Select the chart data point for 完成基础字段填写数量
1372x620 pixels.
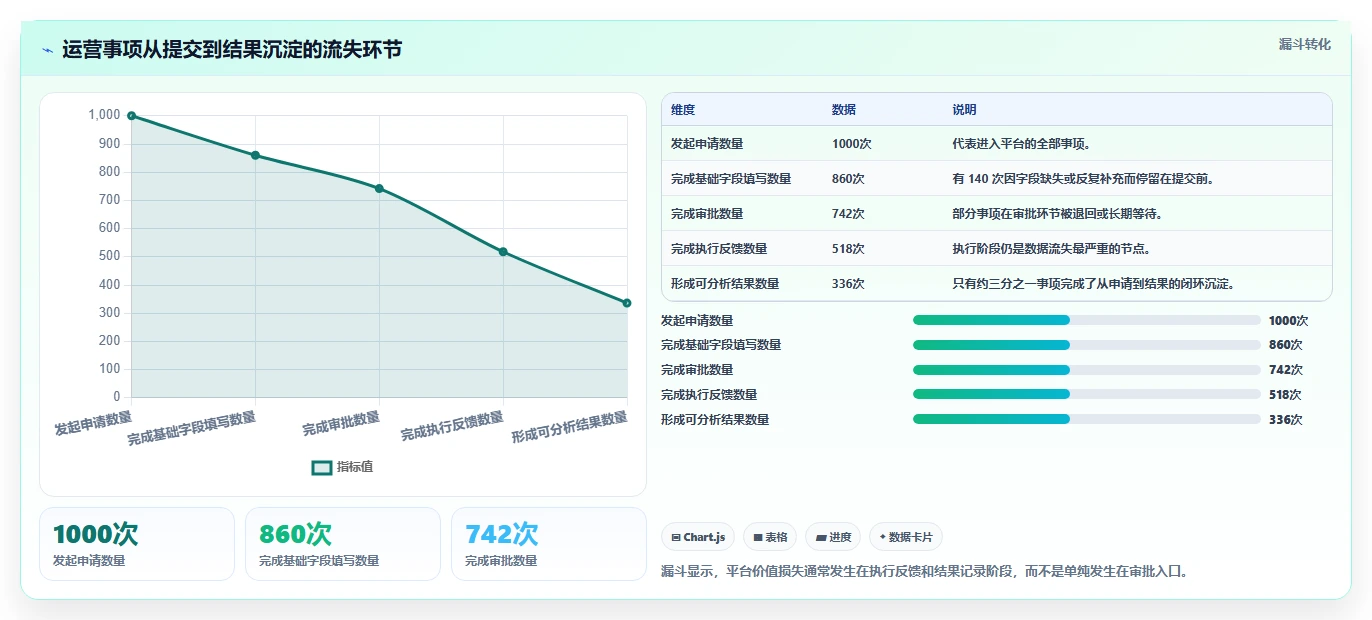pos(256,155)
